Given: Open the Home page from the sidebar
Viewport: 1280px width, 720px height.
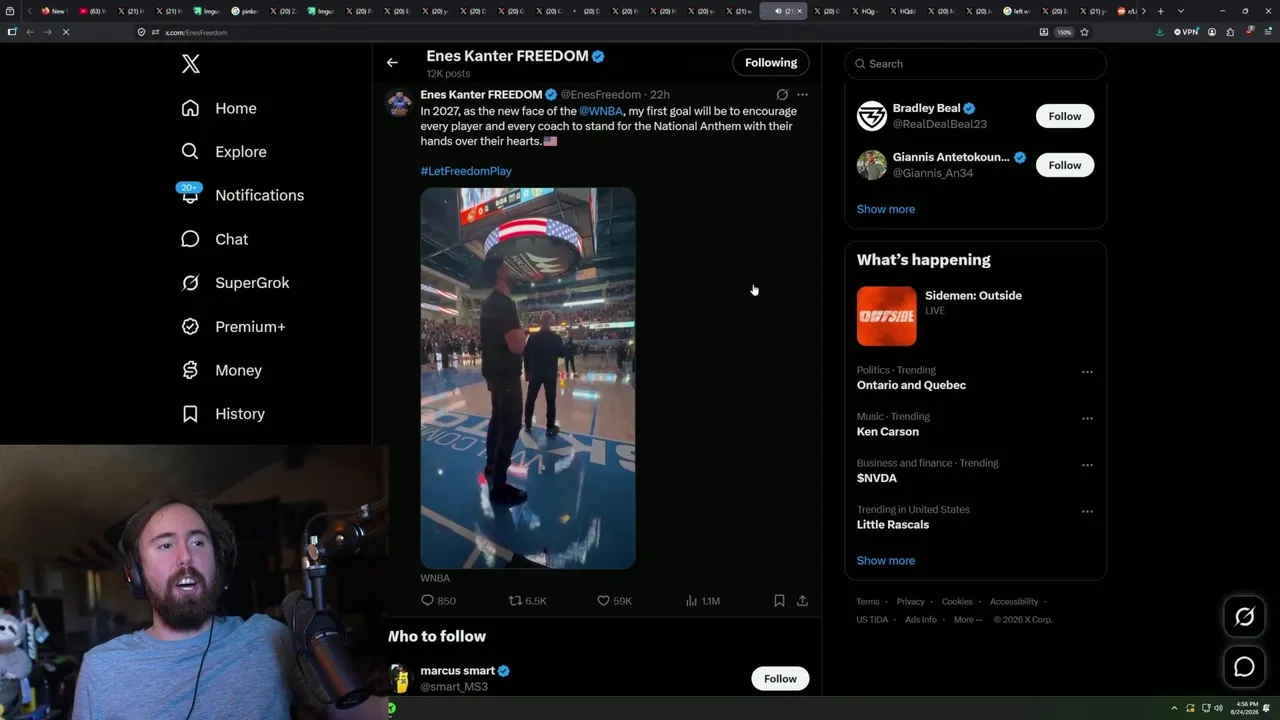Looking at the screenshot, I should pos(219,108).
